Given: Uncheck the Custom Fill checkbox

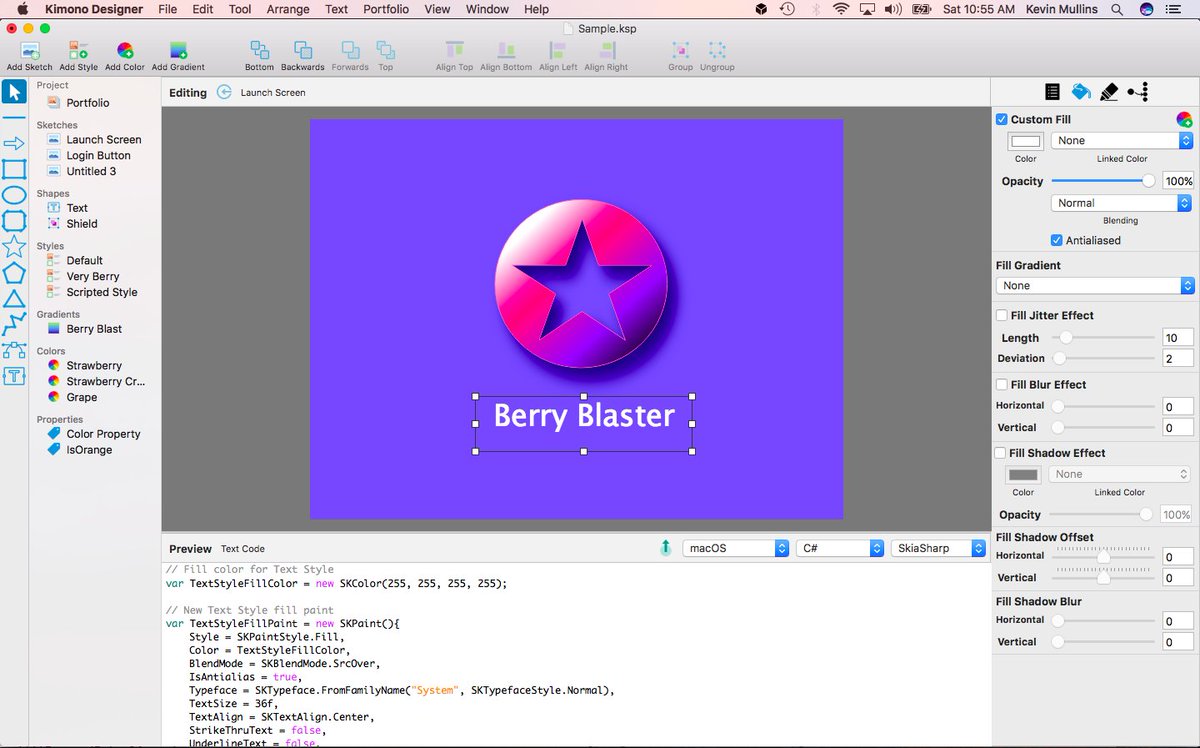Looking at the screenshot, I should [x=1001, y=118].
